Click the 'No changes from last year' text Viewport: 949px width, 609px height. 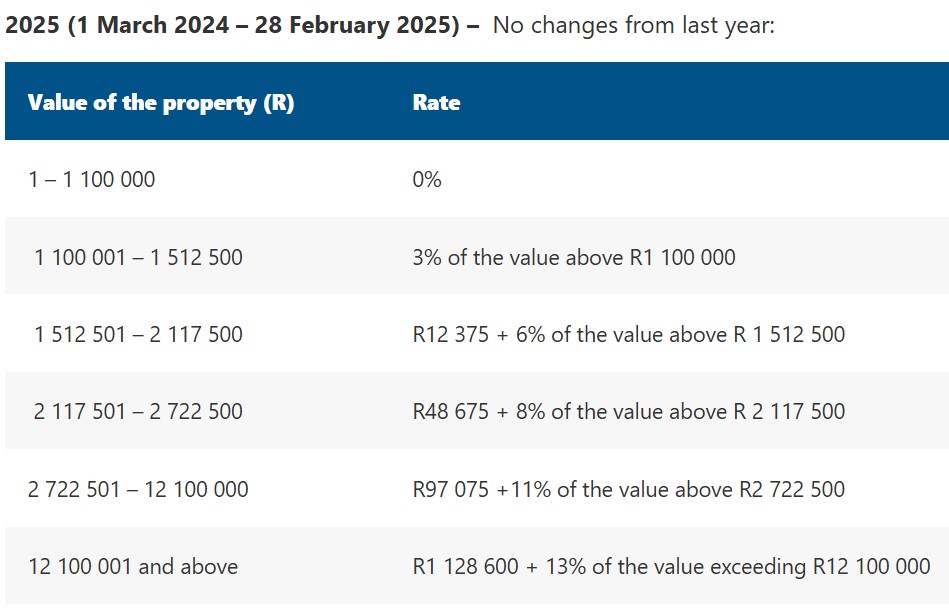tap(633, 25)
